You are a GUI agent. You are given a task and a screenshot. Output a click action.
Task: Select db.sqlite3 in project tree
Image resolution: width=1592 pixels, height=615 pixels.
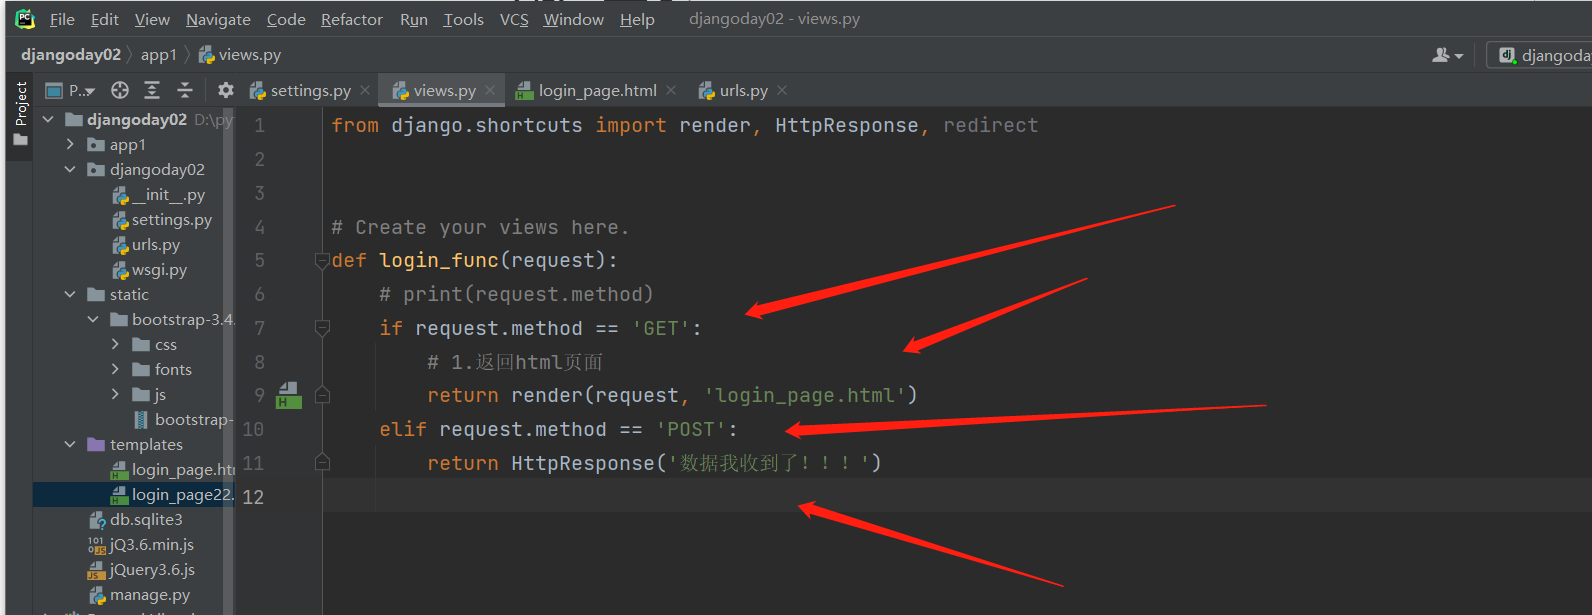tap(136, 520)
